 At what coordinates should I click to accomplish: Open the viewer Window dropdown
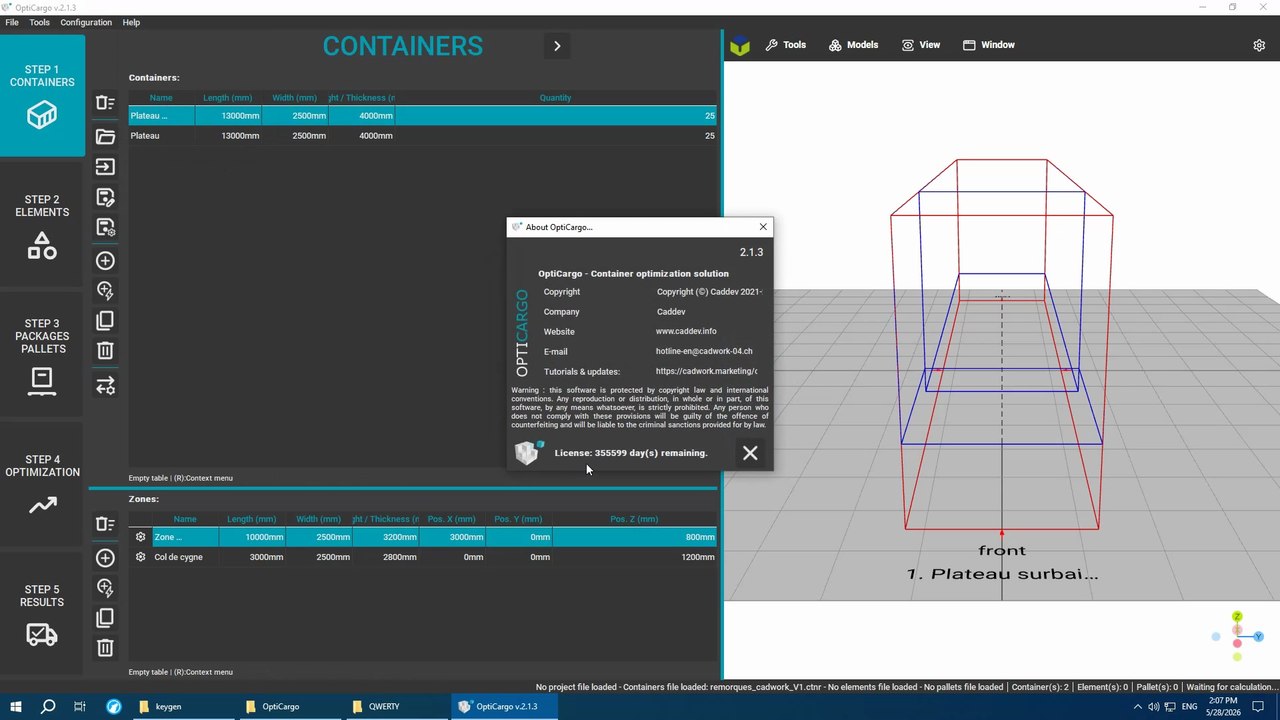[989, 45]
